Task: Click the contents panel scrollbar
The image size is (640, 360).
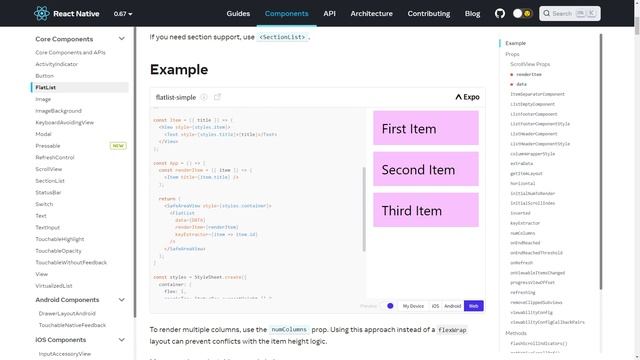Action: click(600, 162)
